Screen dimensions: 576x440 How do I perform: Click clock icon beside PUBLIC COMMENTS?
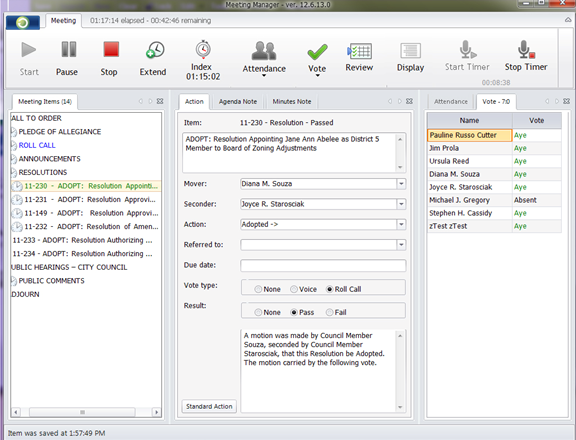(14, 281)
